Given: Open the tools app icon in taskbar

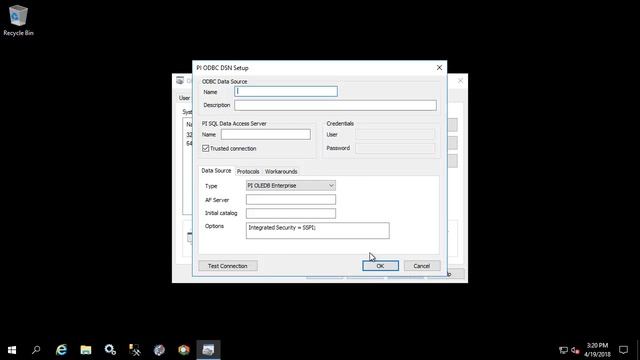Looking at the screenshot, I should (135, 350).
